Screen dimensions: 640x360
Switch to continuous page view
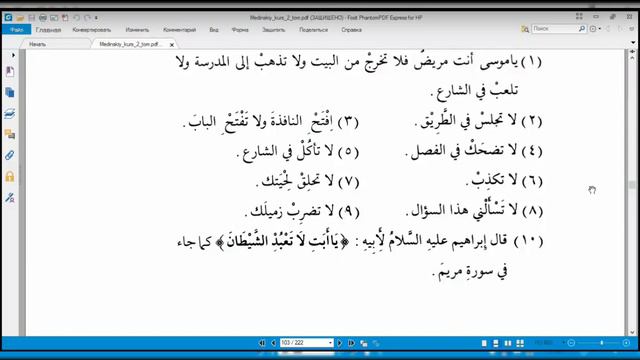(496, 343)
